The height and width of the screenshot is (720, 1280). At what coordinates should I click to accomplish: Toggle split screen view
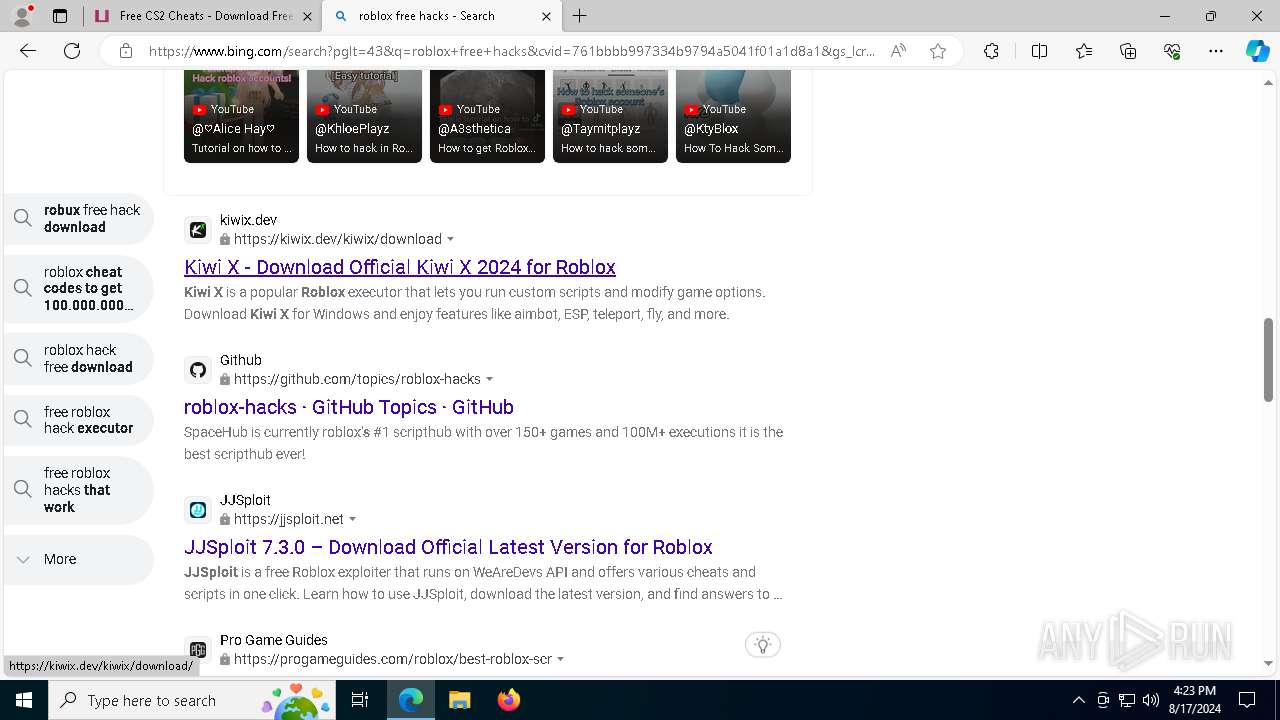[1039, 51]
